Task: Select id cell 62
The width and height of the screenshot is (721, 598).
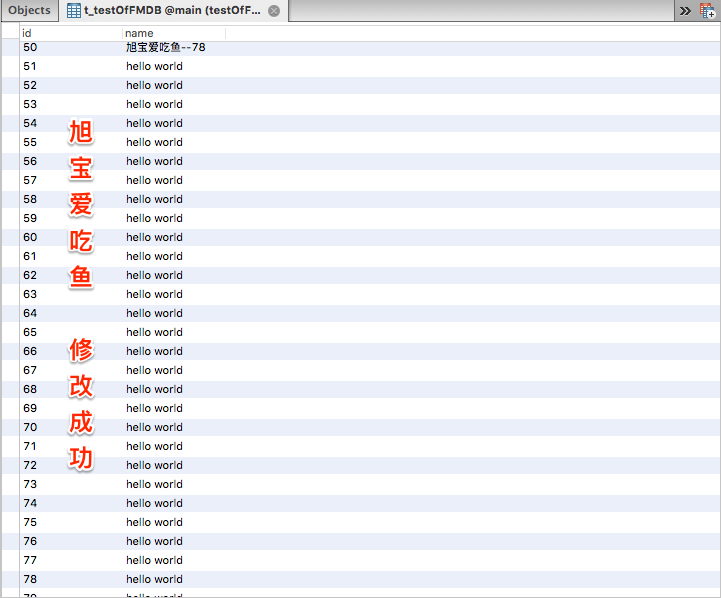Action: tap(30, 275)
